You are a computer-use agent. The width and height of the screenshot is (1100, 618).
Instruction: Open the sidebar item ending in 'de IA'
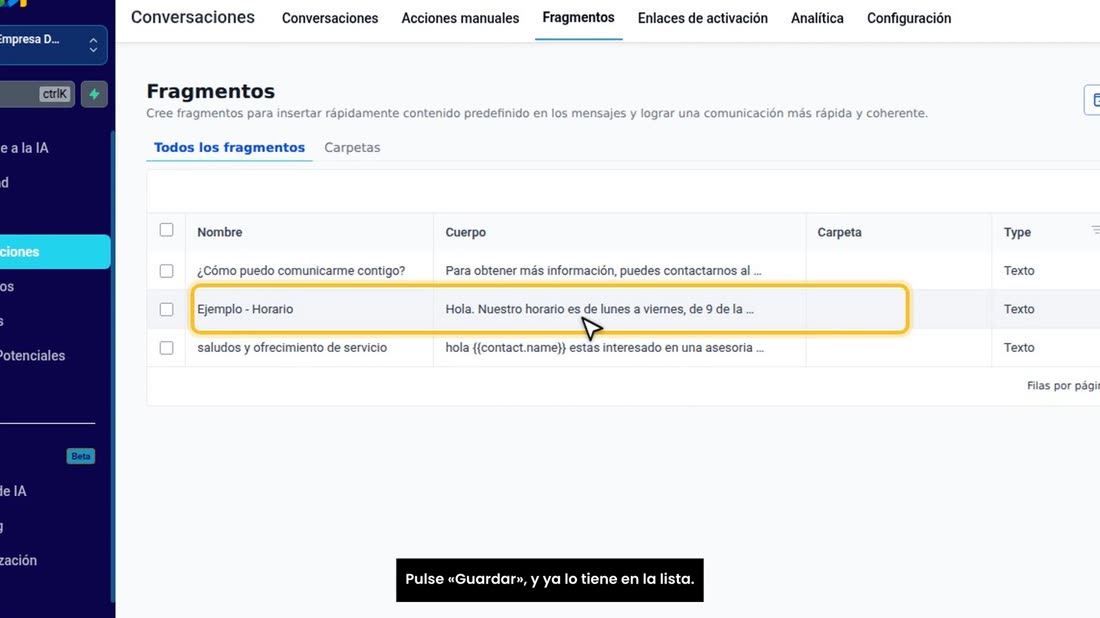(x=13, y=491)
